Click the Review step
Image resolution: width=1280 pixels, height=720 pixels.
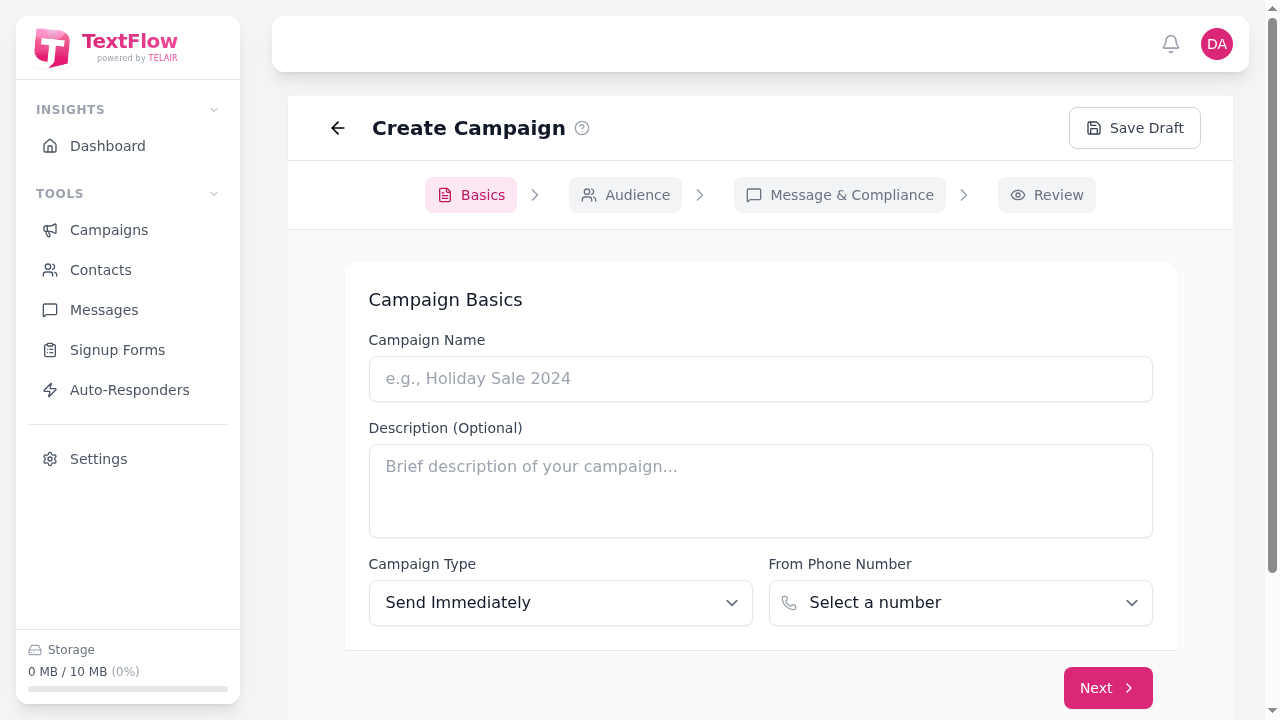[1046, 195]
